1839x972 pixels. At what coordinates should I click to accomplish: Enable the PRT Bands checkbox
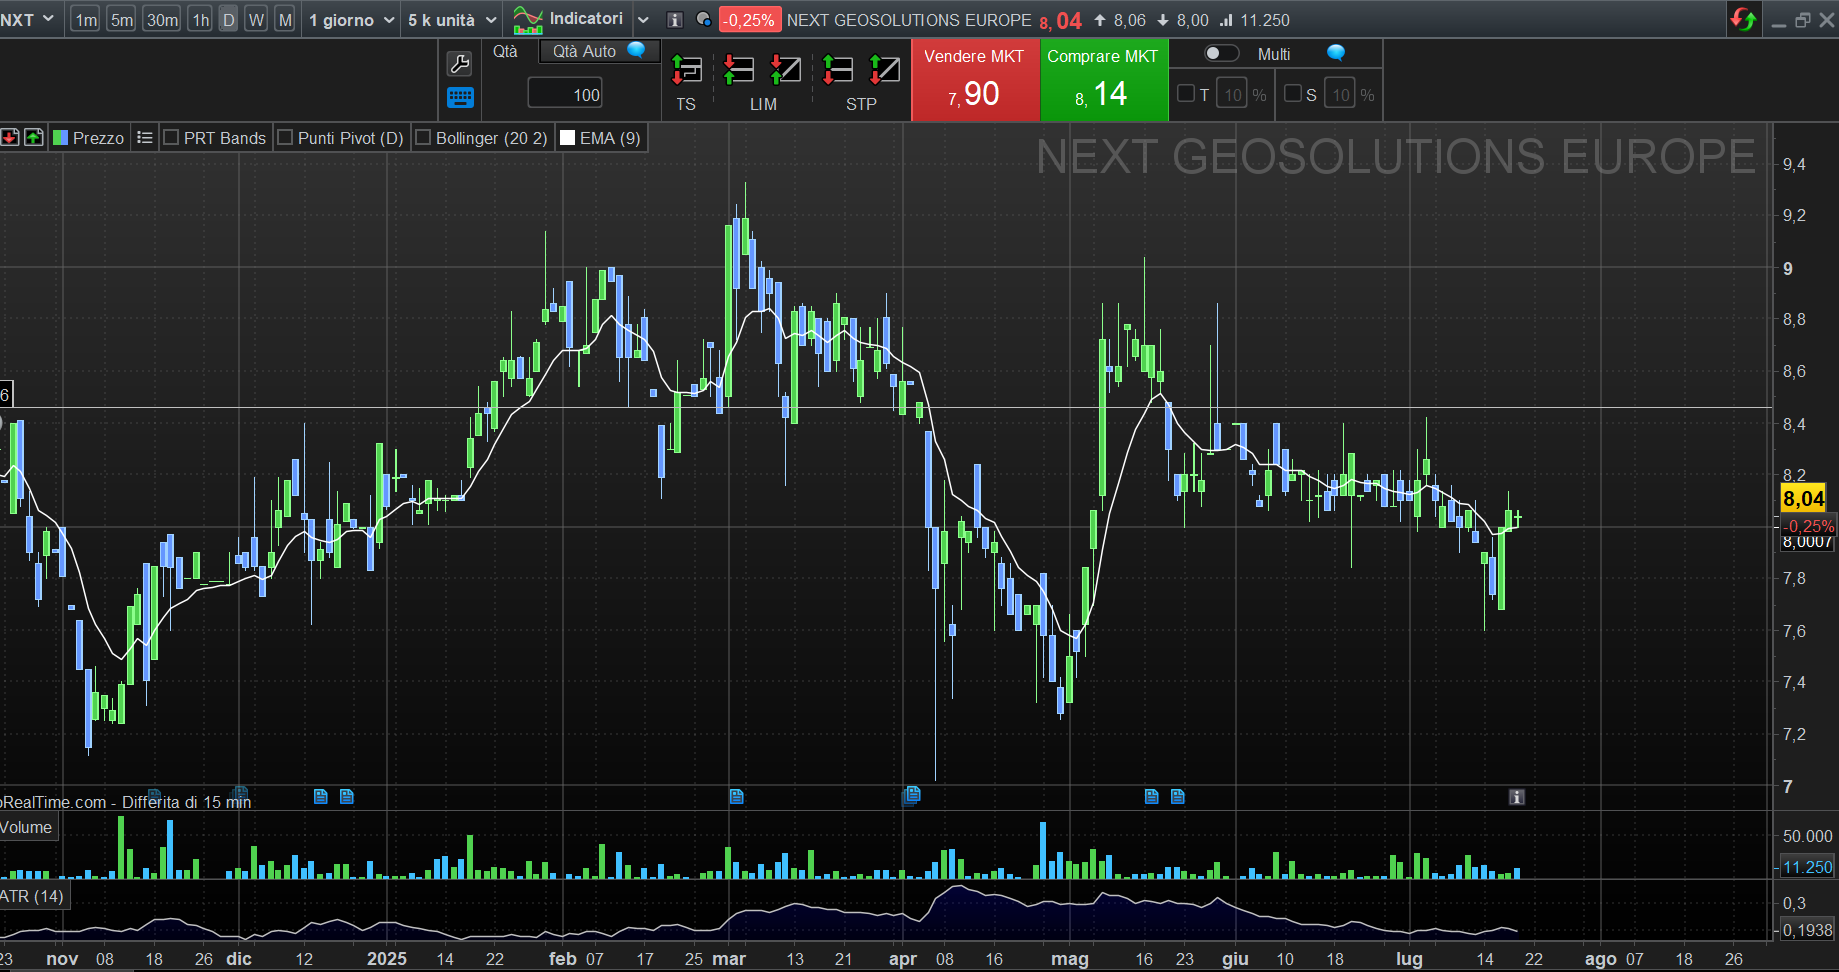pyautogui.click(x=171, y=138)
